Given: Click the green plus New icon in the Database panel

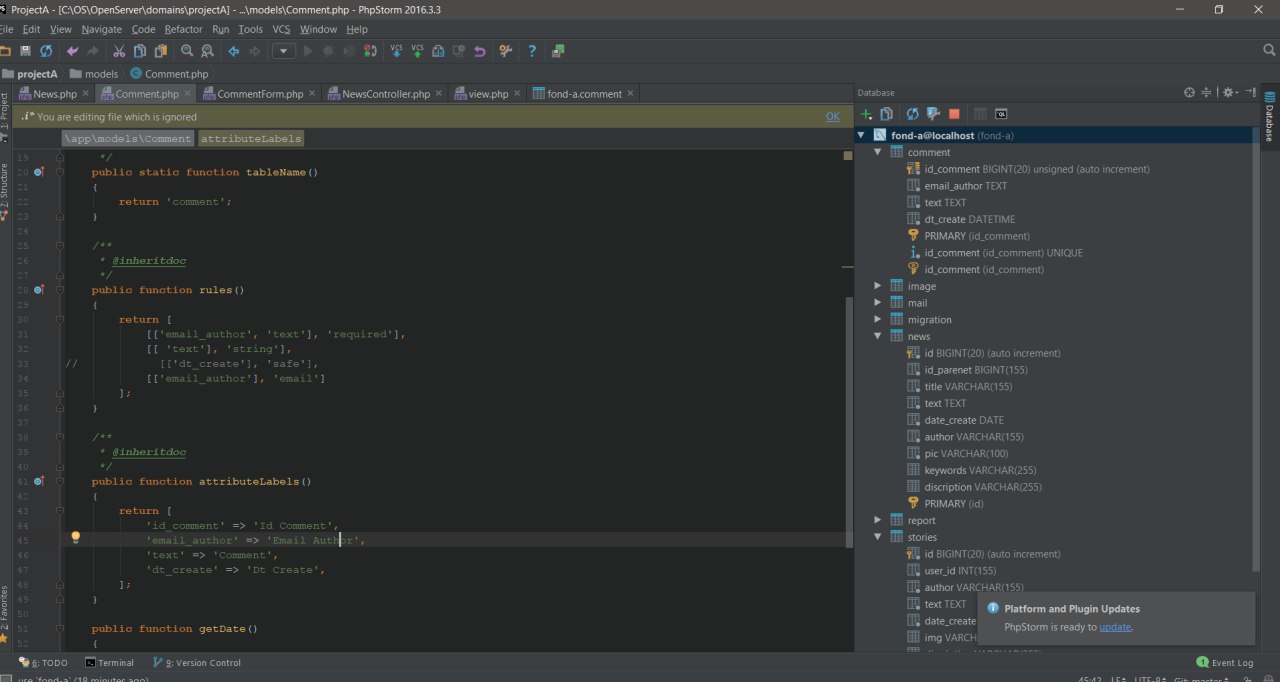Looking at the screenshot, I should 867,114.
